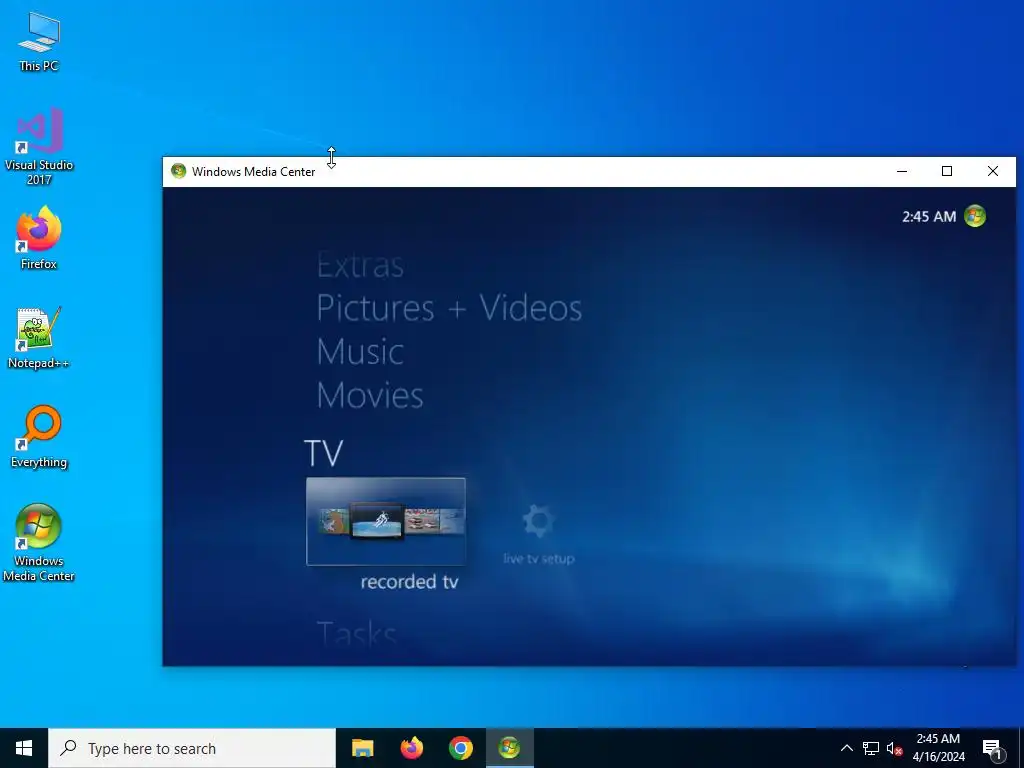Close the Windows Media Center window
Viewport: 1024px width, 768px height.
coord(993,171)
